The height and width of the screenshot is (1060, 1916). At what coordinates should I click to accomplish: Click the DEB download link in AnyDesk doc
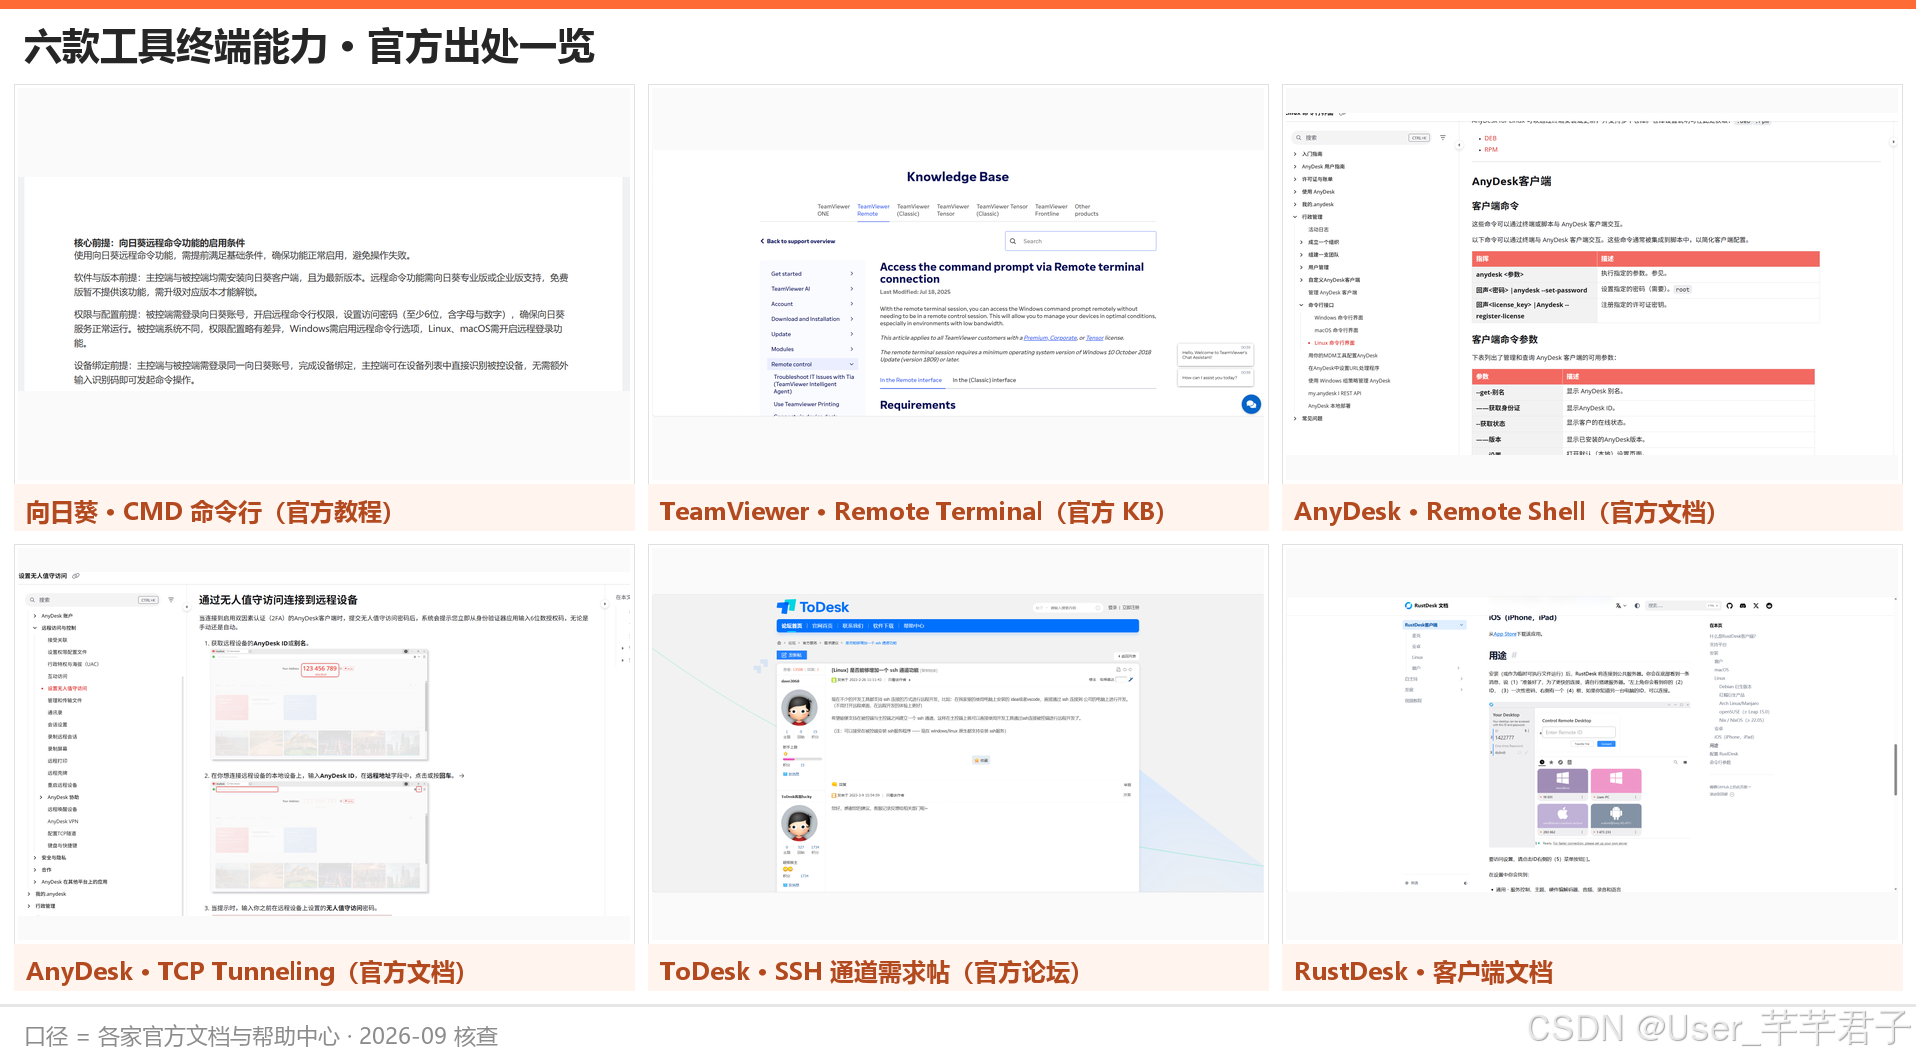point(1490,138)
